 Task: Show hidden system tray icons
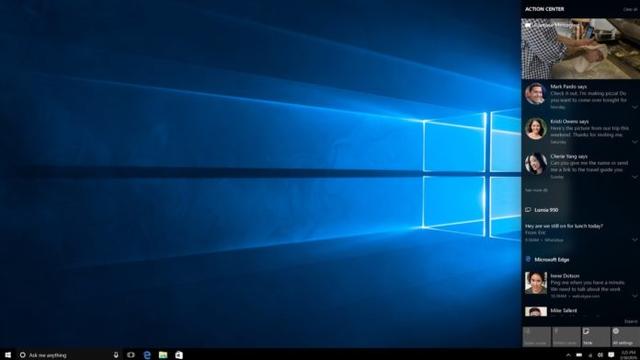[568, 355]
